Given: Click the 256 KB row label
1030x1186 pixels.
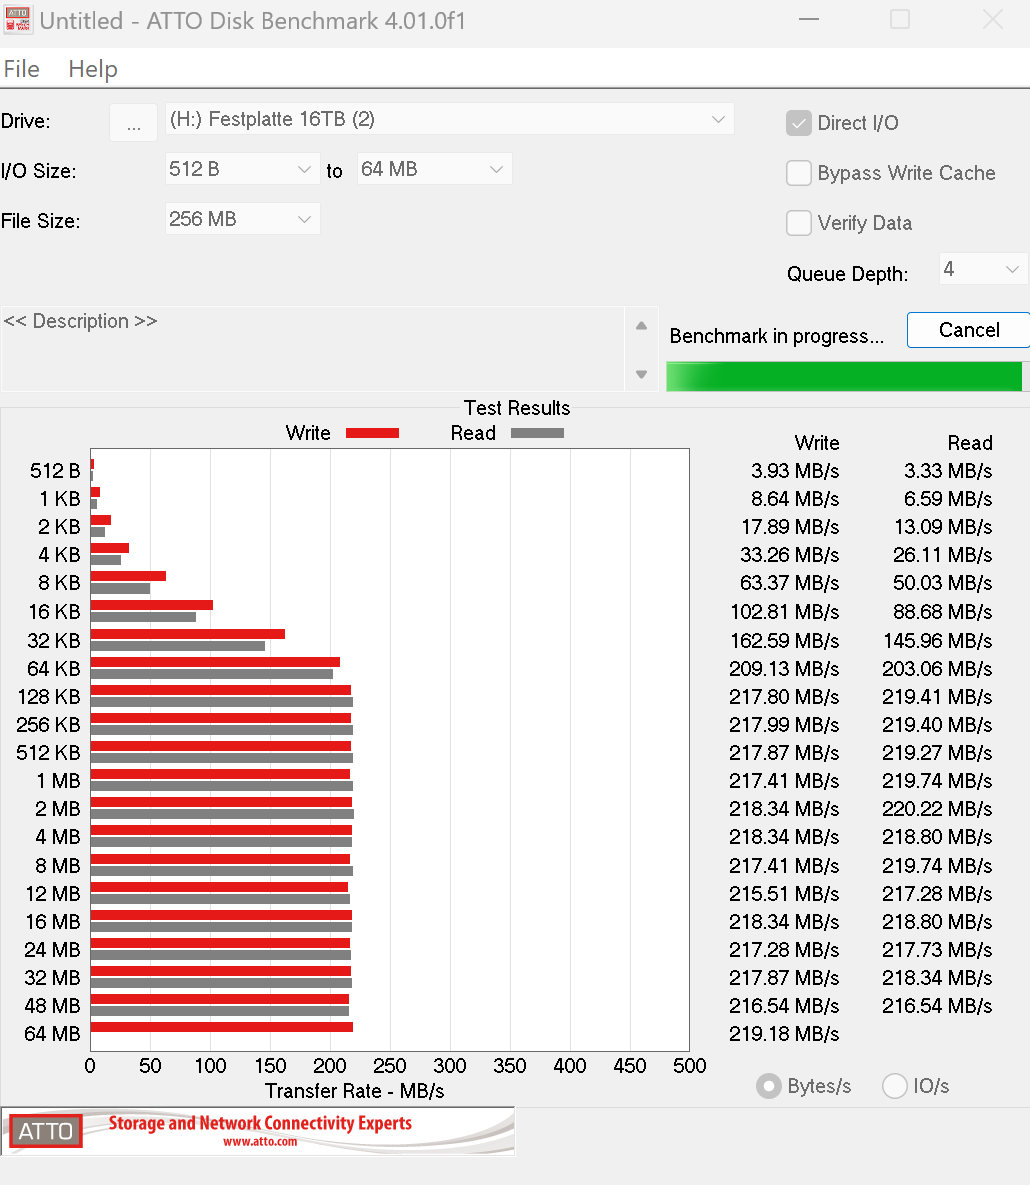Looking at the screenshot, I should (x=48, y=725).
